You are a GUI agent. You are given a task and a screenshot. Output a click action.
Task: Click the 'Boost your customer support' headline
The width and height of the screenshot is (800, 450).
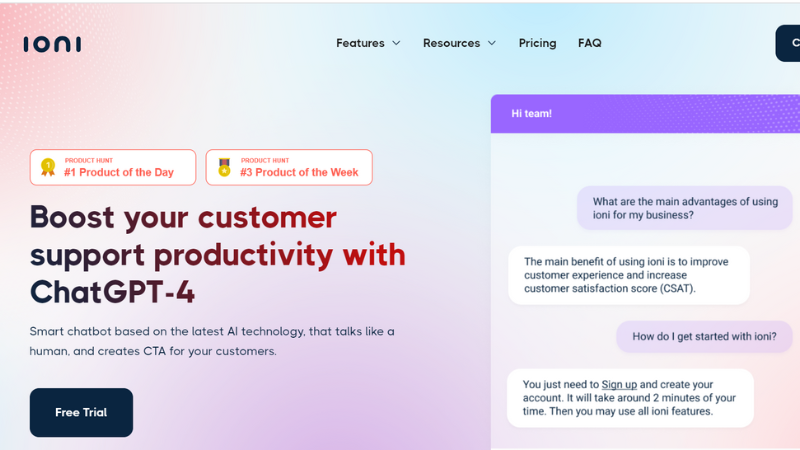(218, 255)
